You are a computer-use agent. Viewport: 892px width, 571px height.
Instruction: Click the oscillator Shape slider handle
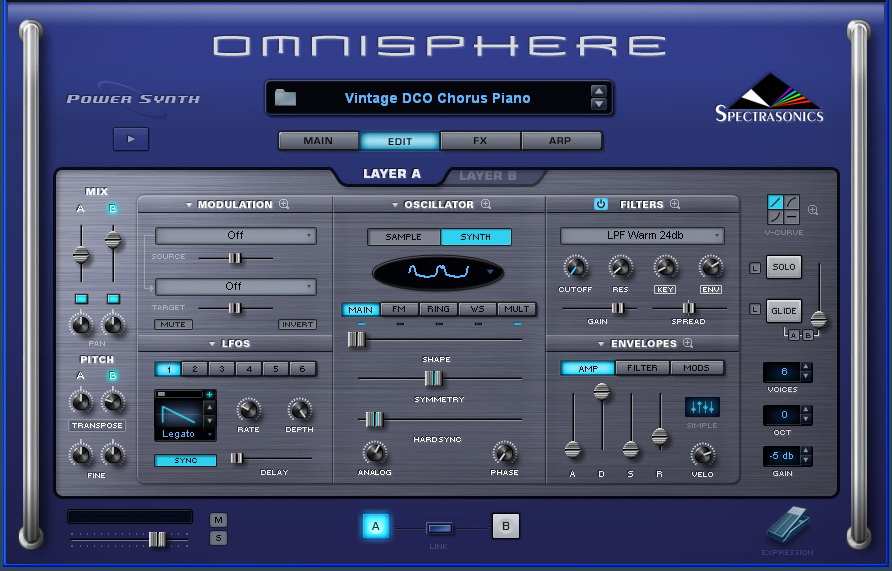(357, 340)
